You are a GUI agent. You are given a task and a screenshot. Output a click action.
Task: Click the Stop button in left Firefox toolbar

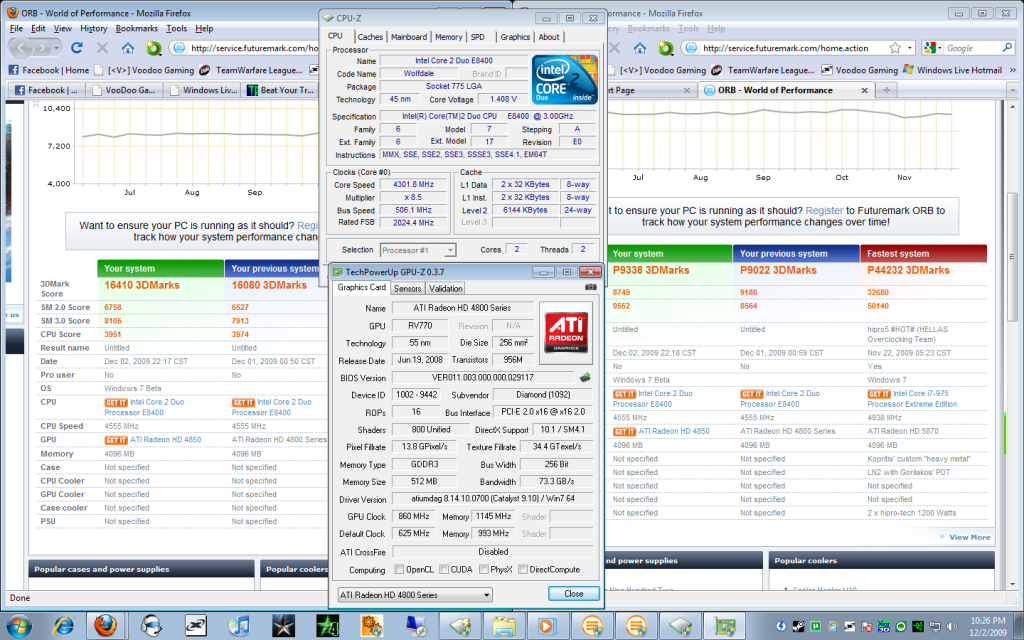[x=102, y=48]
